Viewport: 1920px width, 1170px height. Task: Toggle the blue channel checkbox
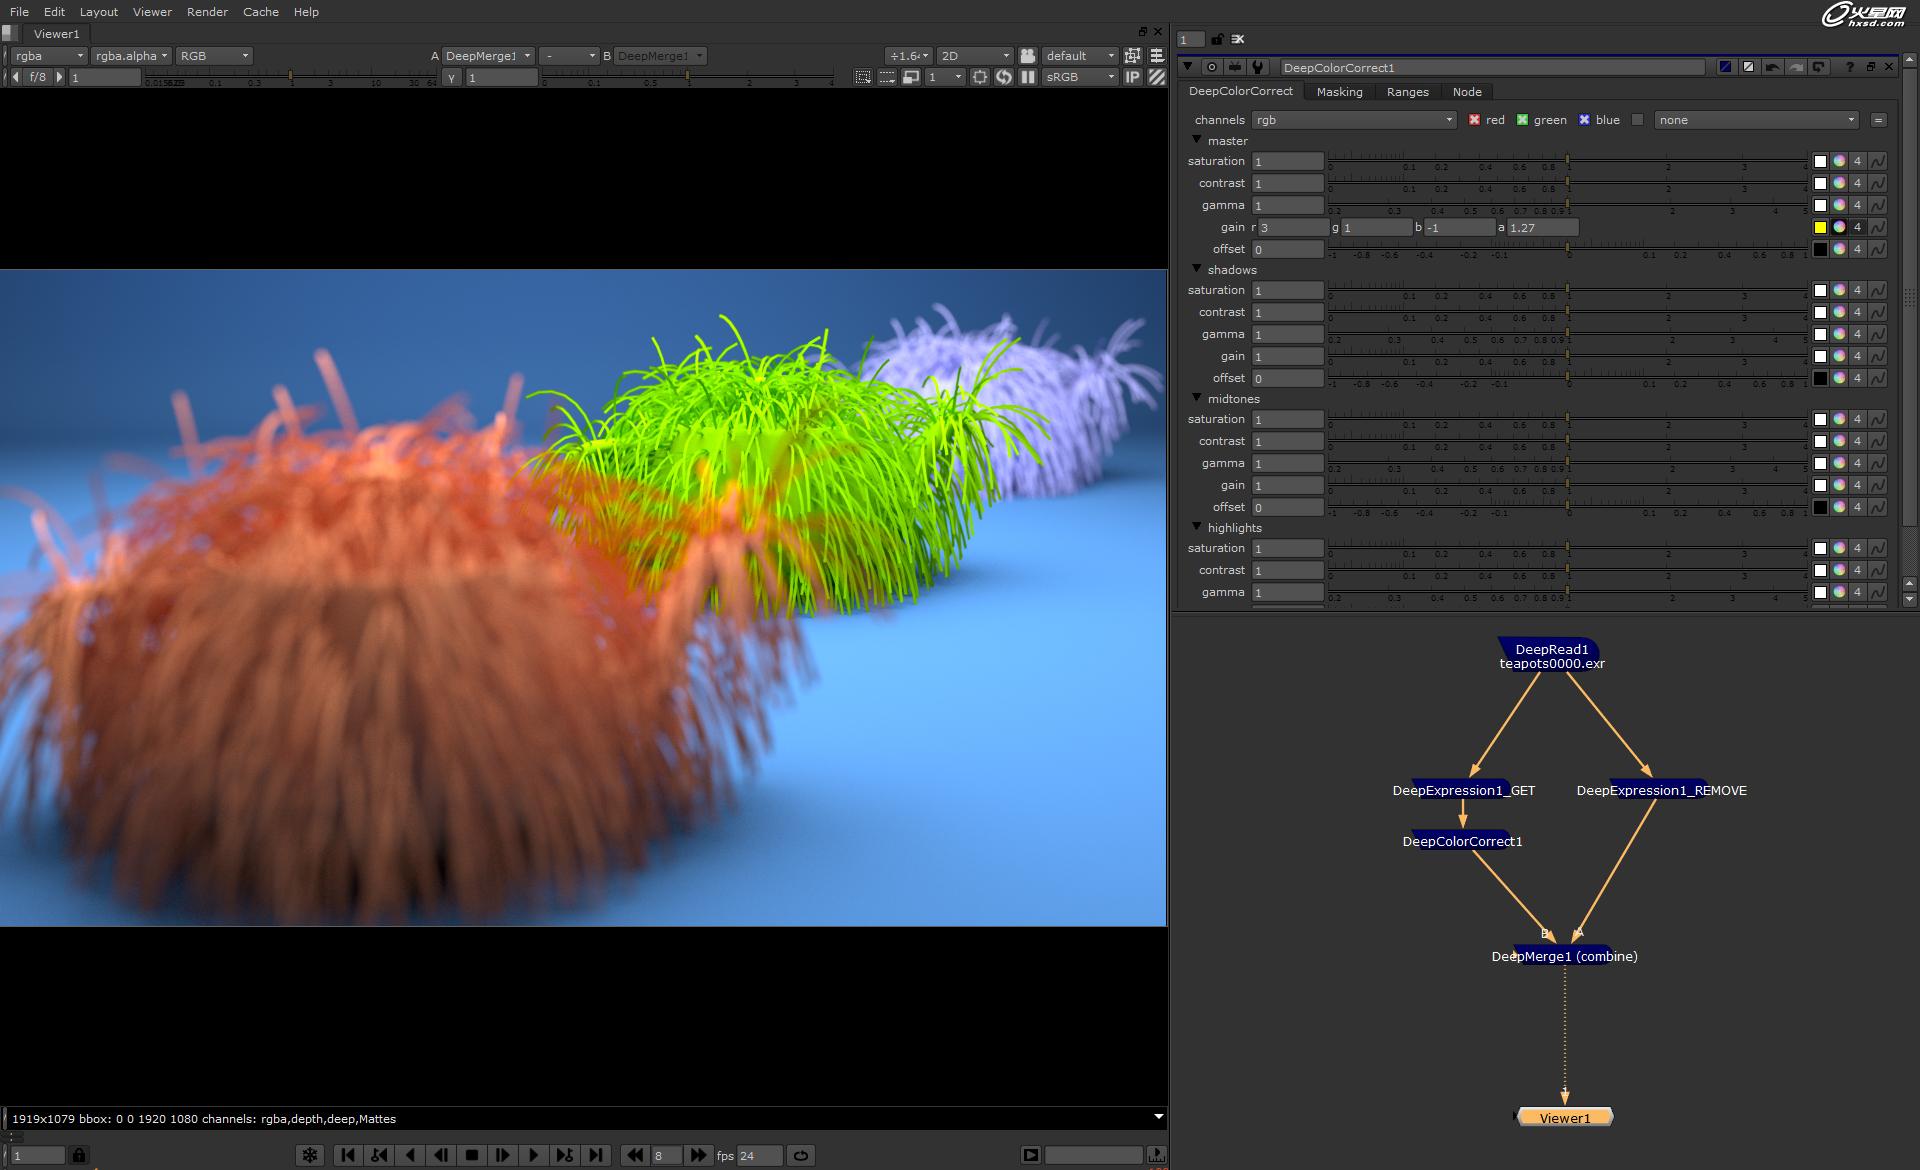pyautogui.click(x=1584, y=120)
